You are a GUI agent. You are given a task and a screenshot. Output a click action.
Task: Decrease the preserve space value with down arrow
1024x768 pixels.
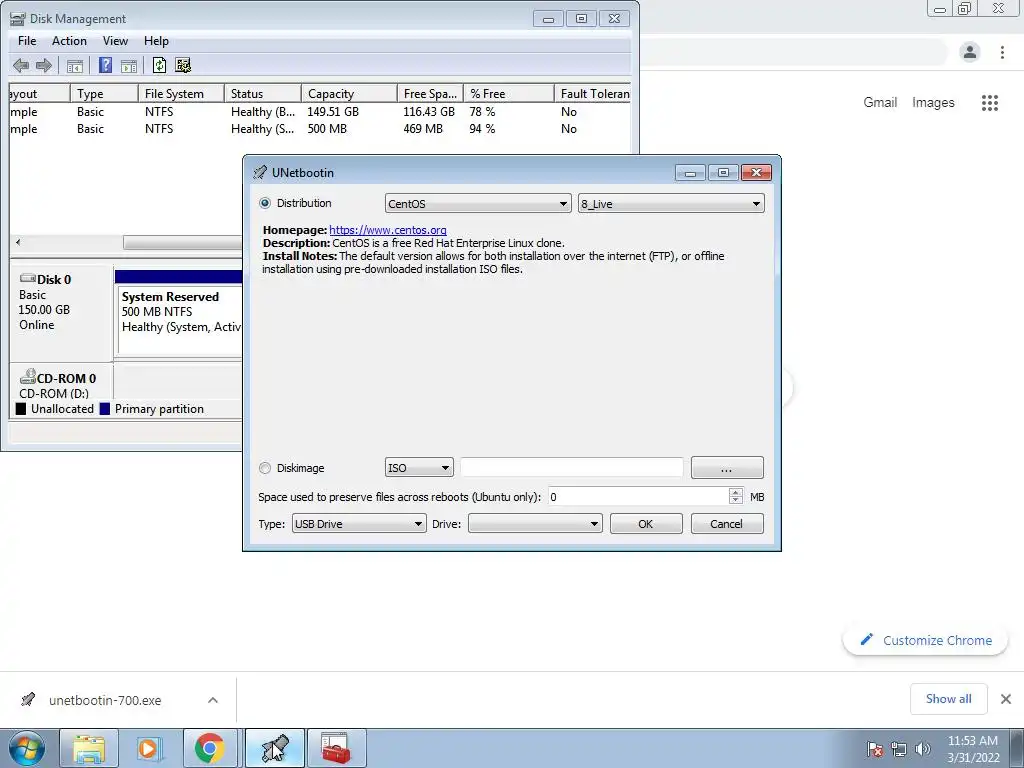736,501
